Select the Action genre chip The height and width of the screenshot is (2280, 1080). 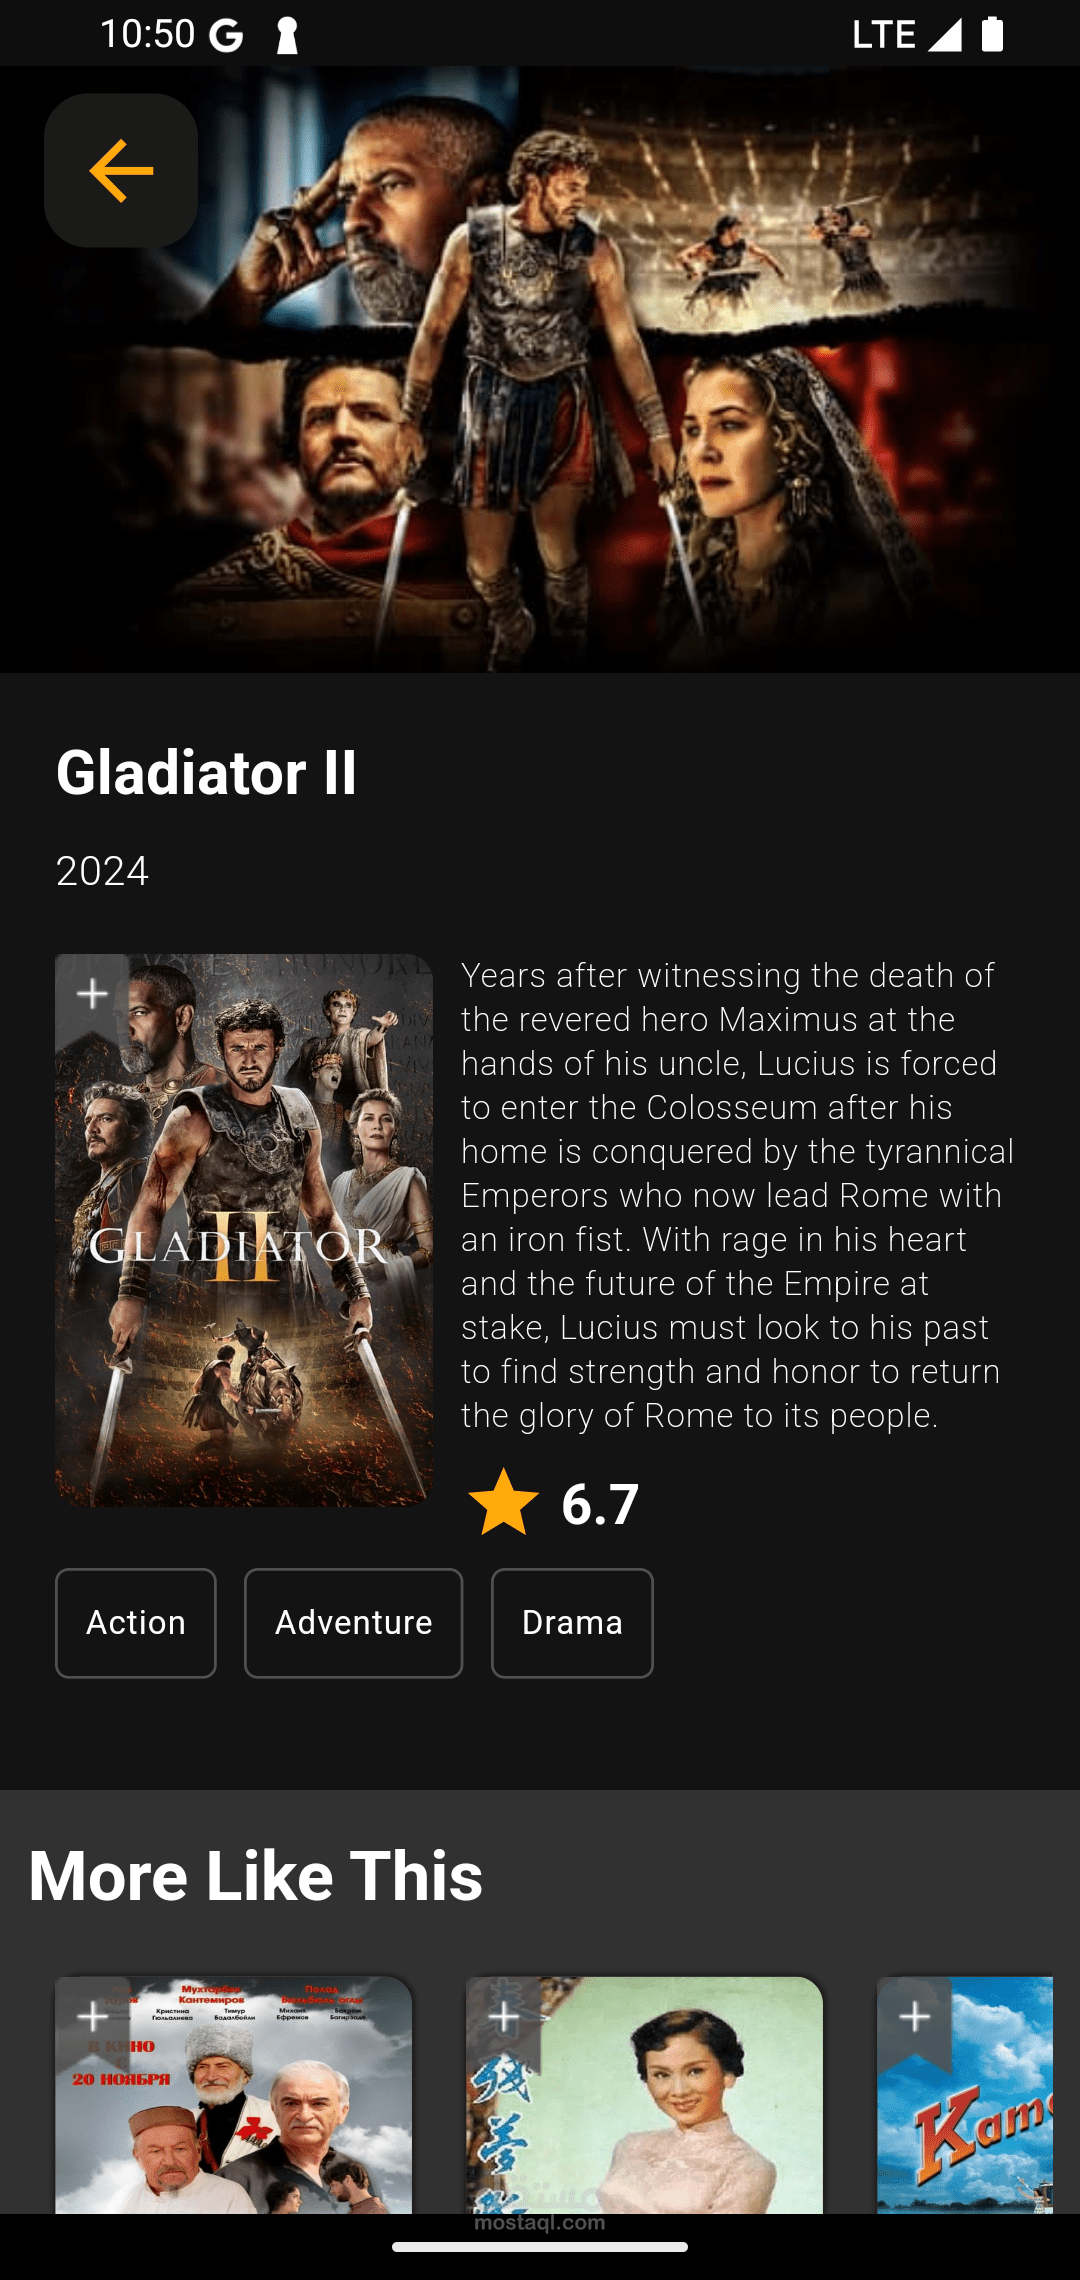(x=136, y=1622)
